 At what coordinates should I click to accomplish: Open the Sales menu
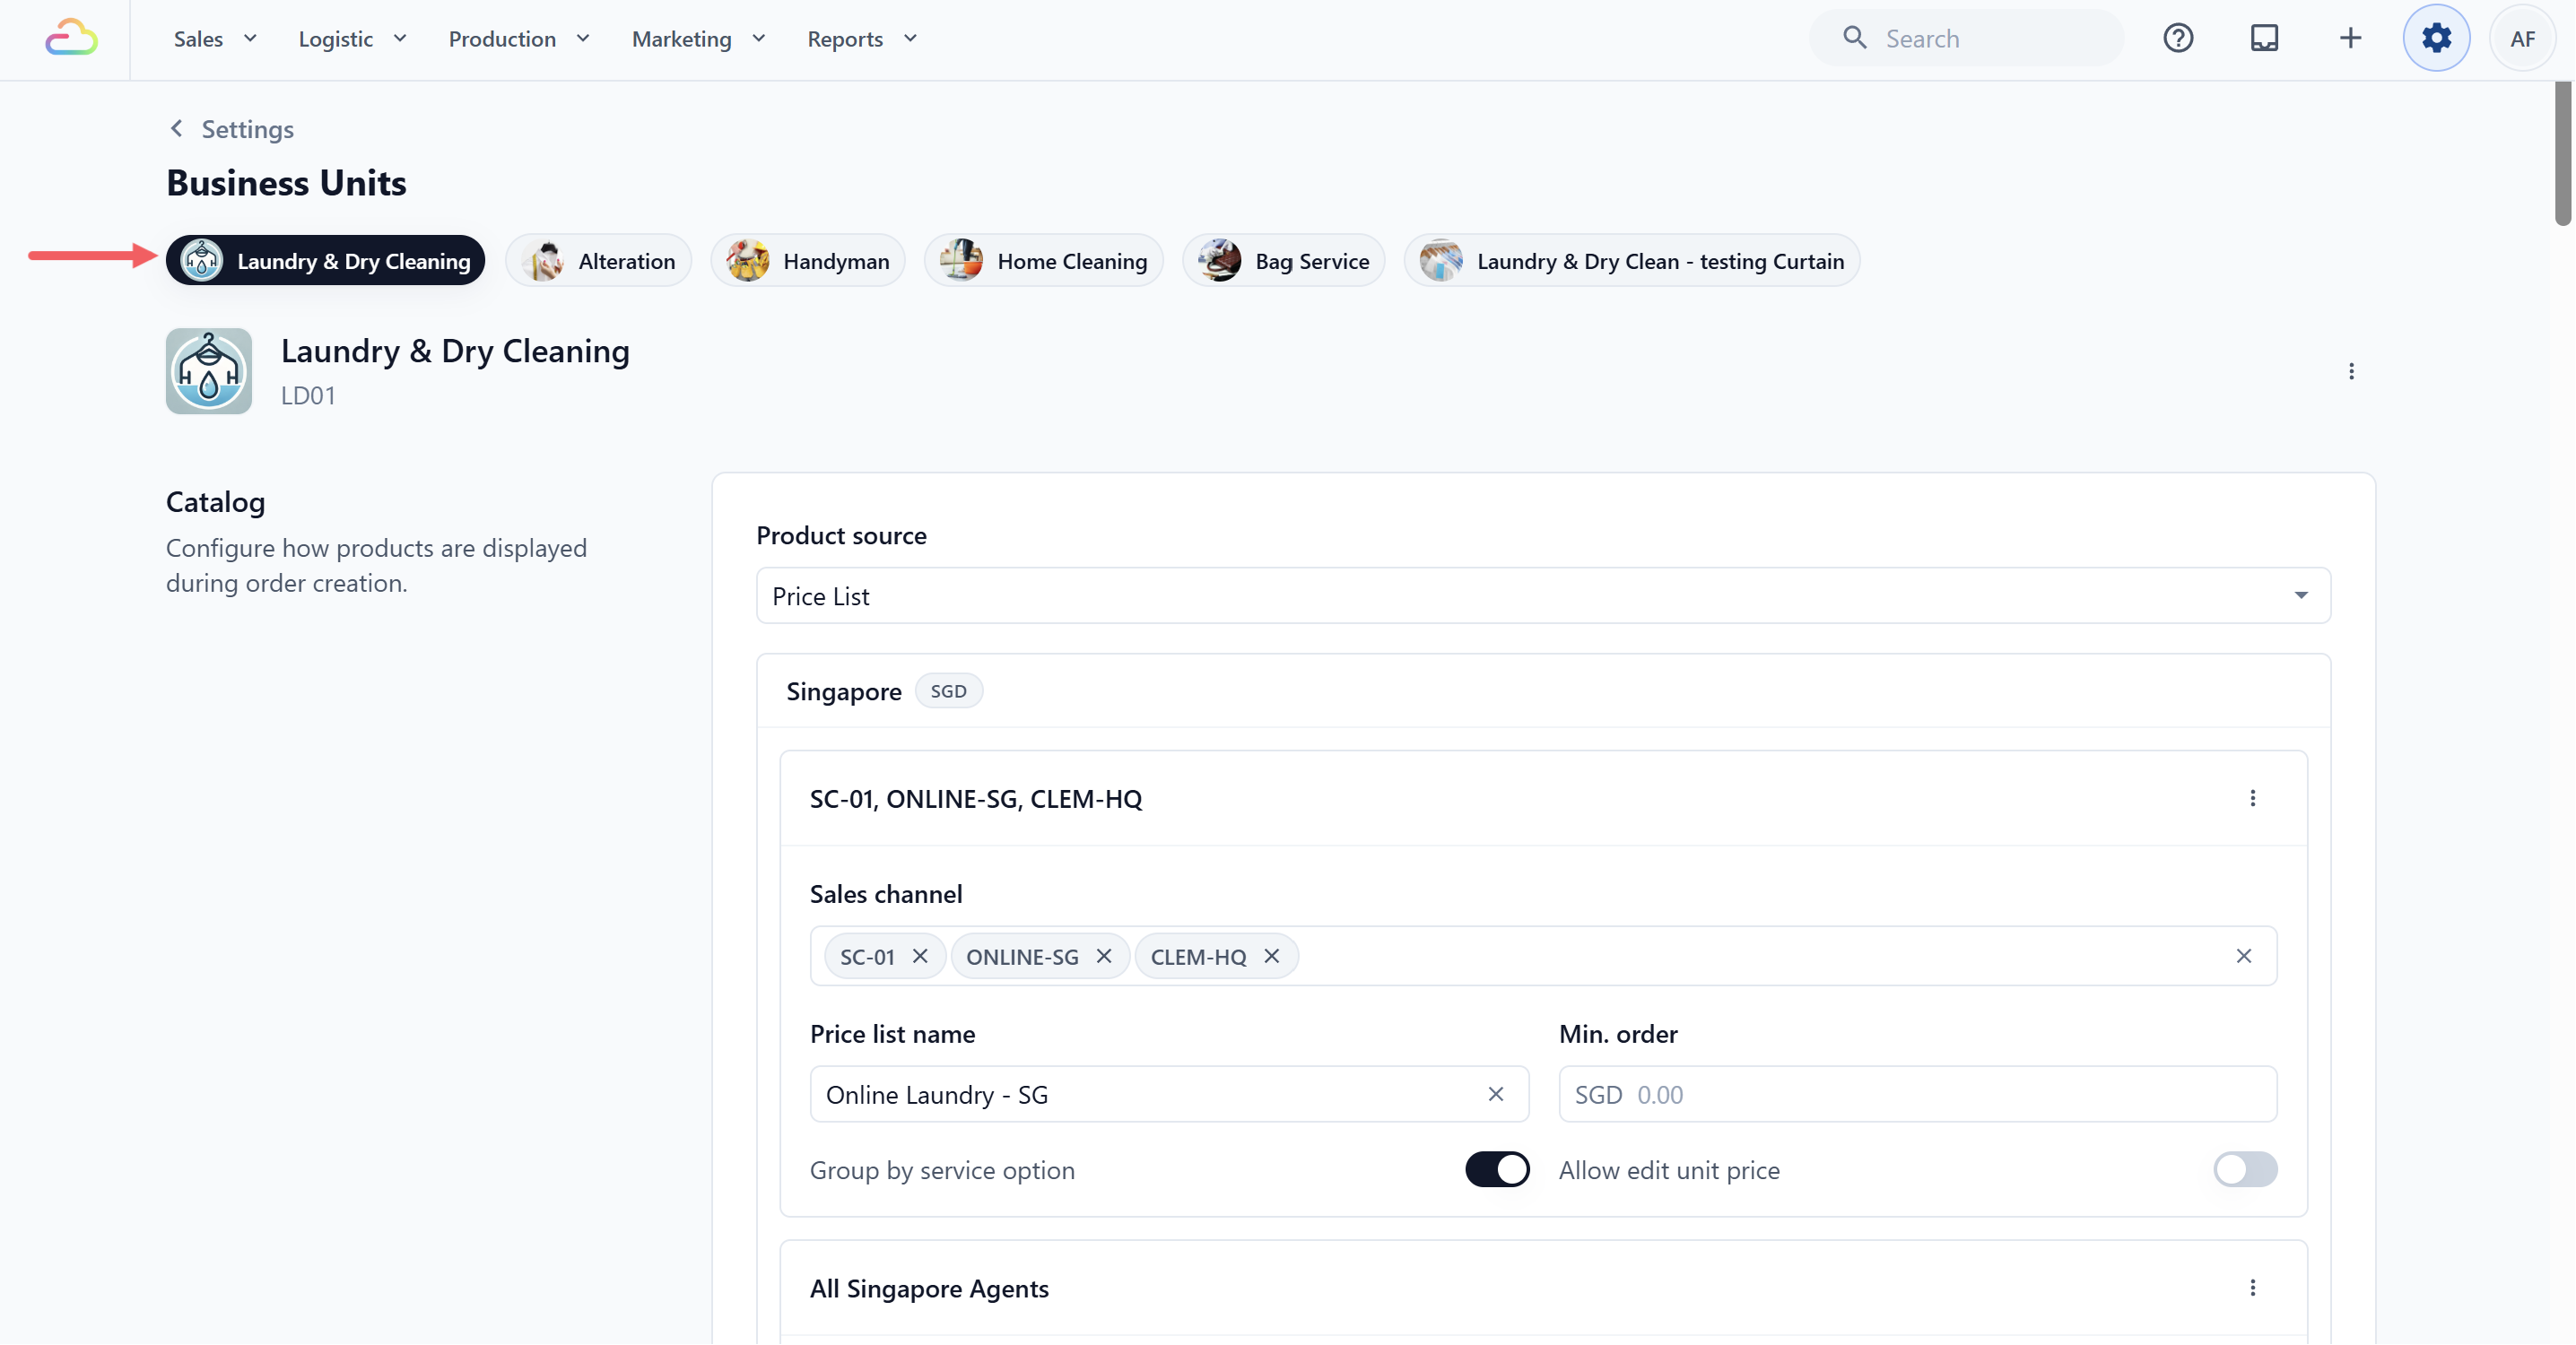pos(215,39)
